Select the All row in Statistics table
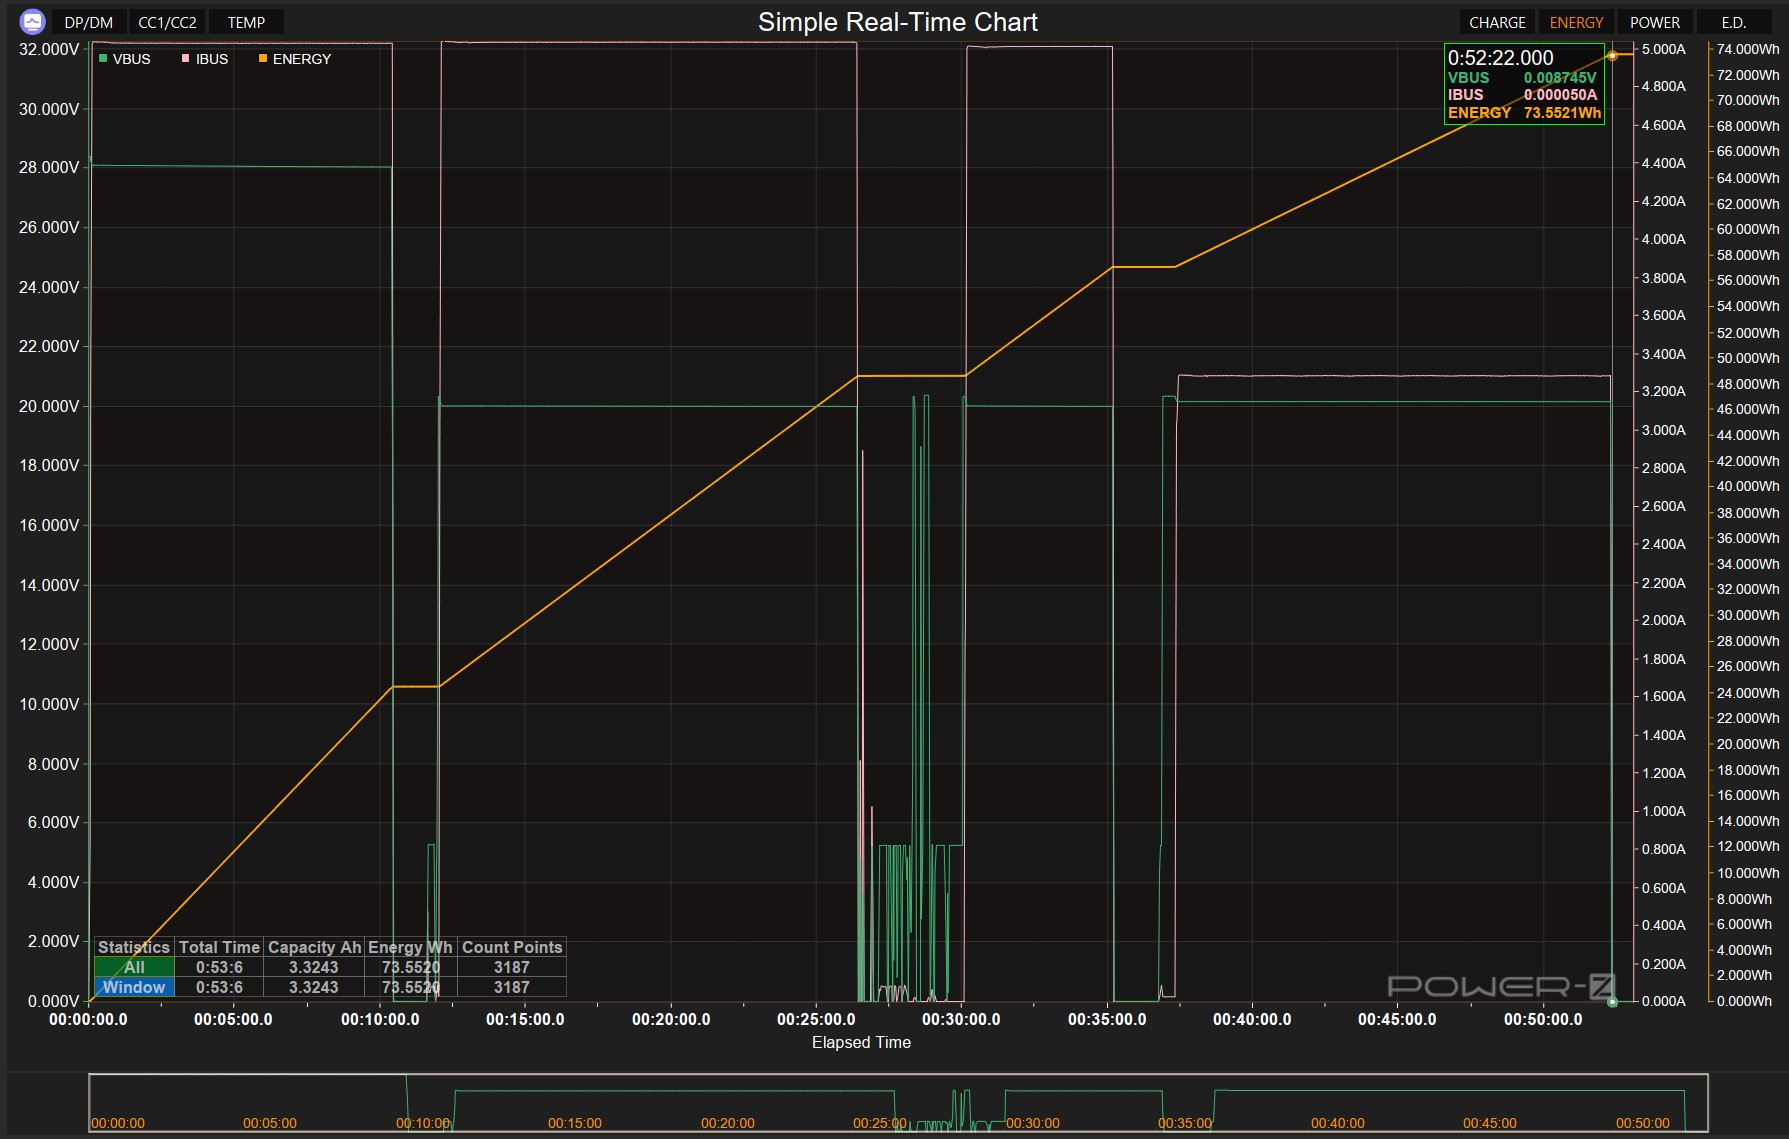This screenshot has height=1139, width=1789. (134, 967)
